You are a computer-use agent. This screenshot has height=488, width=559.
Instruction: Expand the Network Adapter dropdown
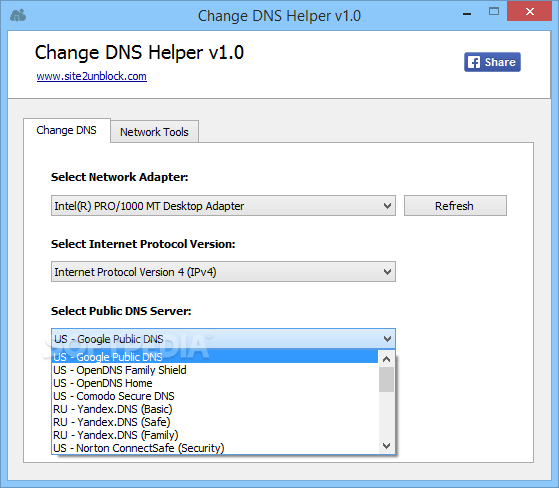[223, 206]
